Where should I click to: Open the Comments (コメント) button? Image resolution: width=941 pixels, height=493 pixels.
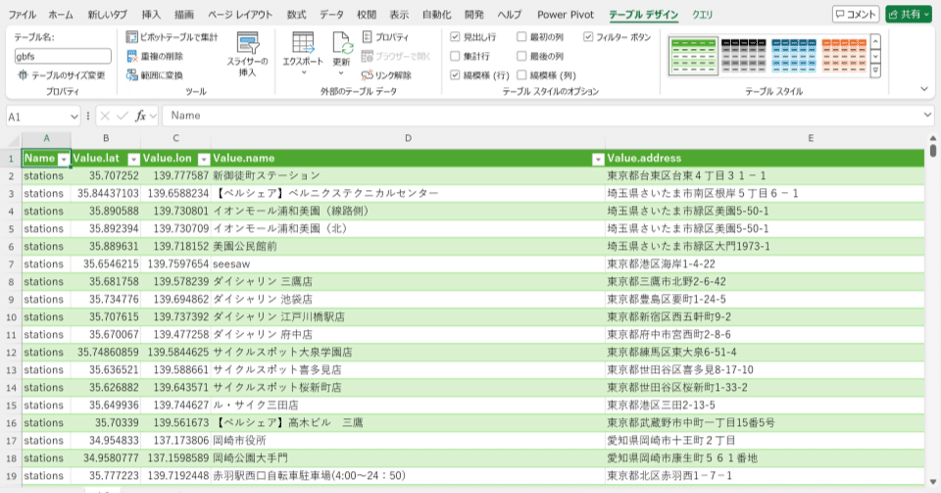tap(855, 14)
